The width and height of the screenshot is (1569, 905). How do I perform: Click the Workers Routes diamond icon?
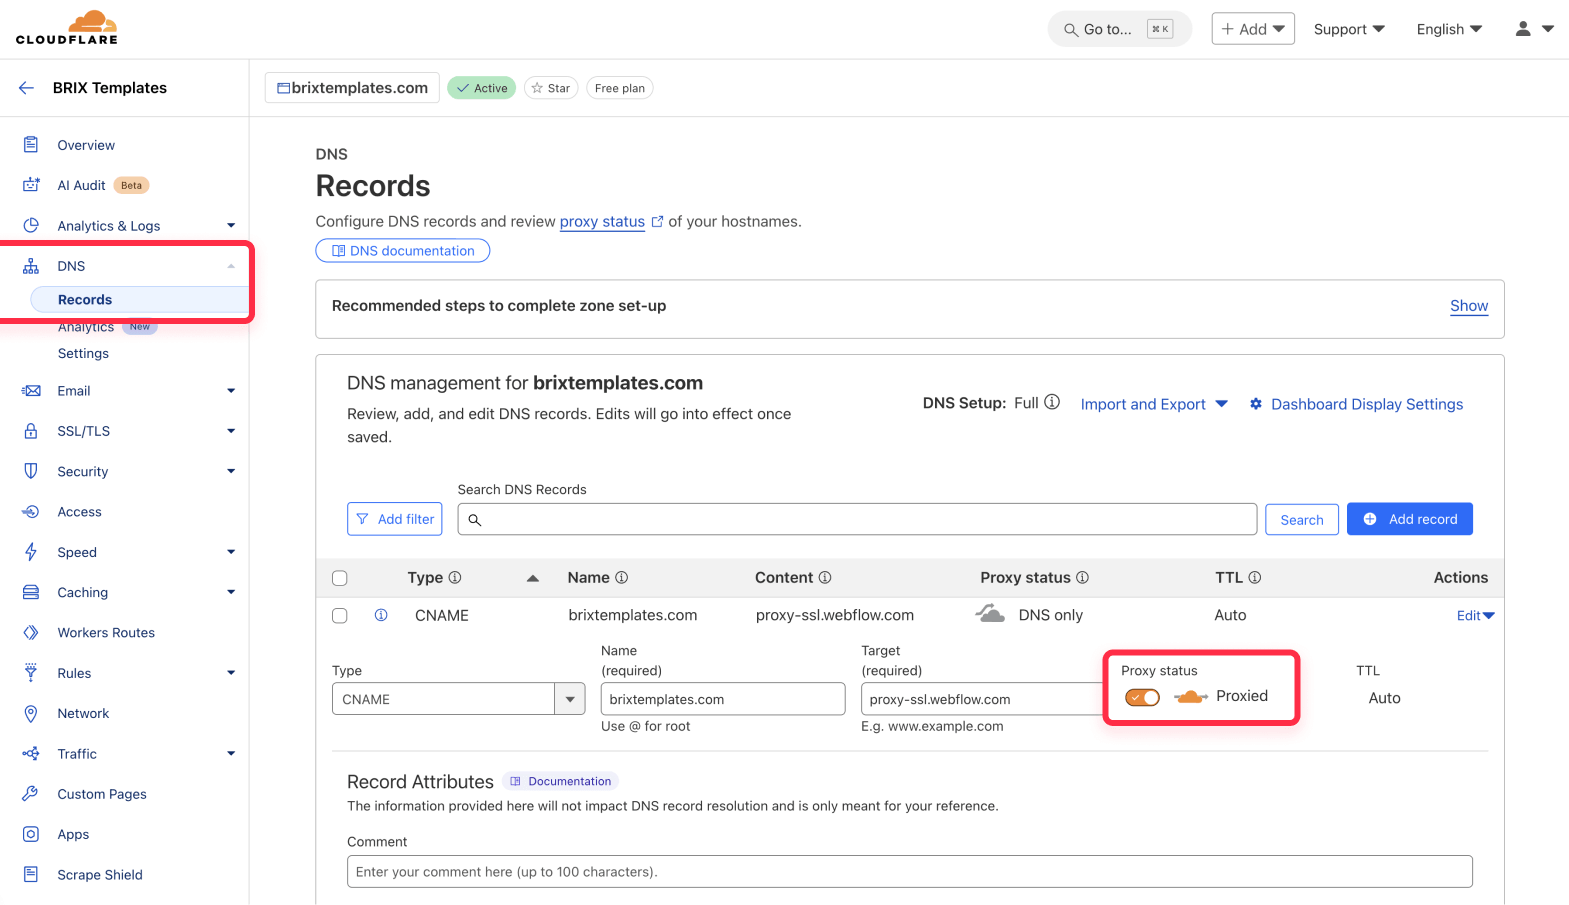pos(31,633)
